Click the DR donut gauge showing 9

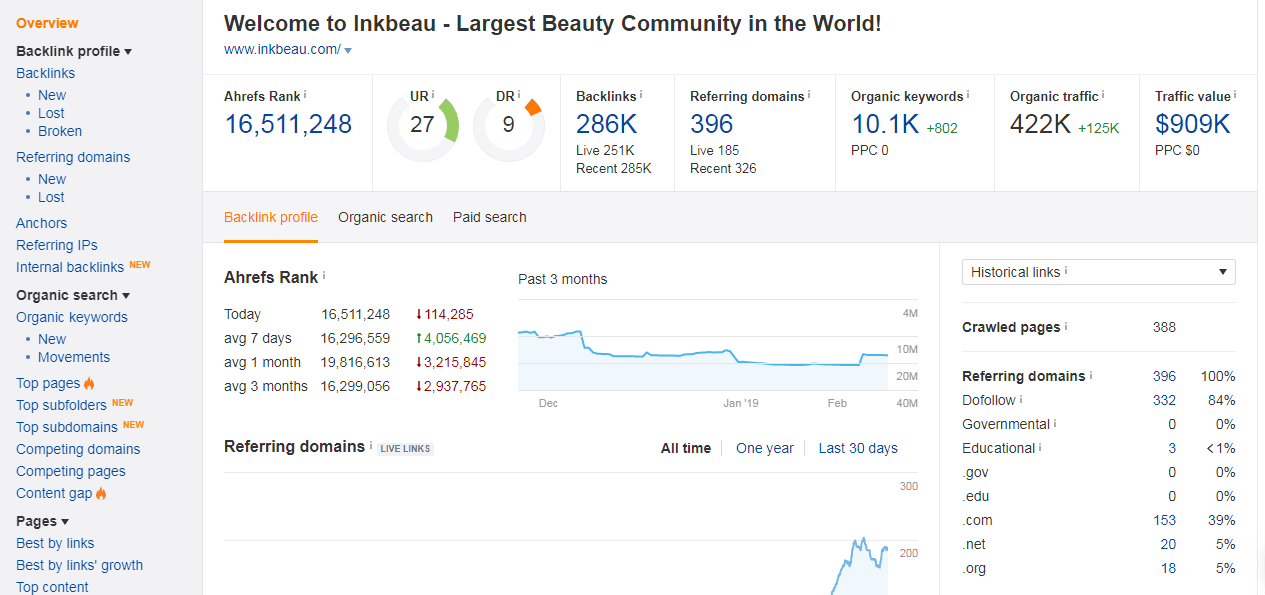(x=509, y=125)
